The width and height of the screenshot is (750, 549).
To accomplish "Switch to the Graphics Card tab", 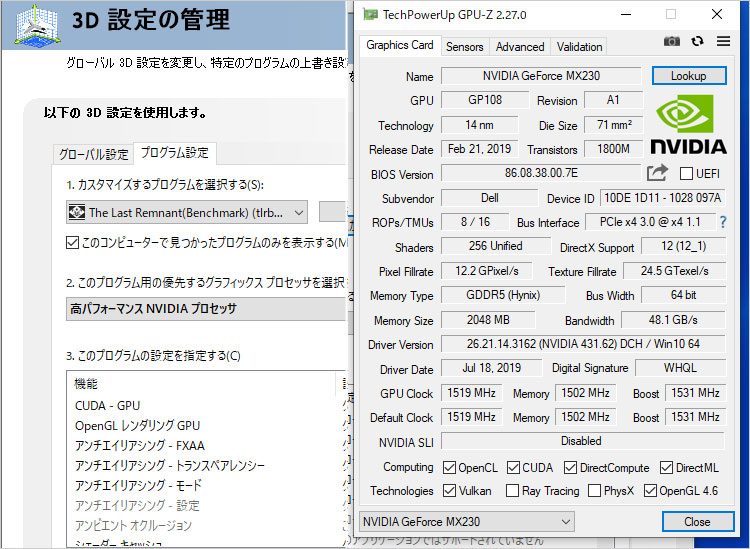I will [x=399, y=45].
